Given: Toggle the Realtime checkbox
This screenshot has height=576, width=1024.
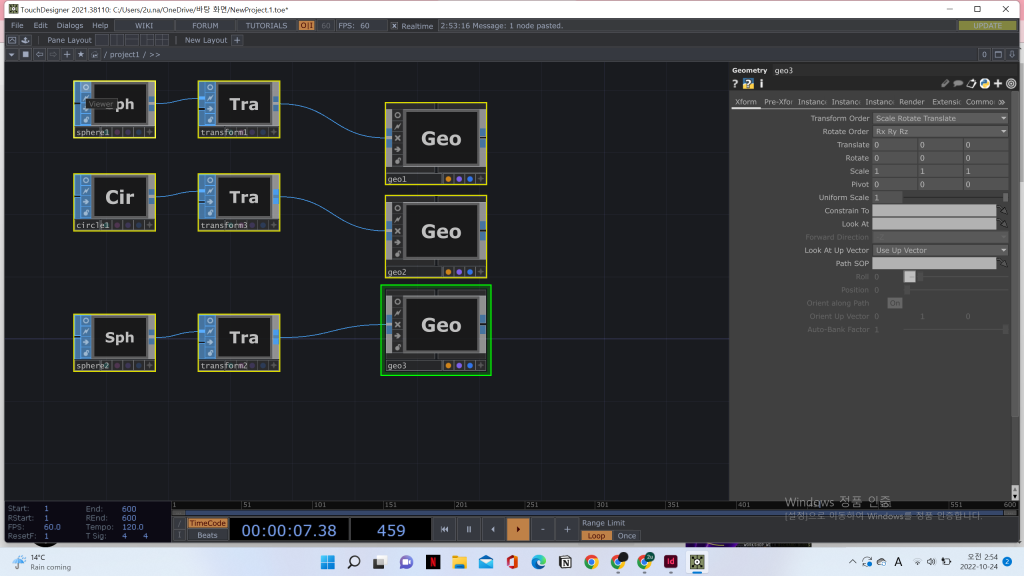Looking at the screenshot, I should (x=394, y=25).
